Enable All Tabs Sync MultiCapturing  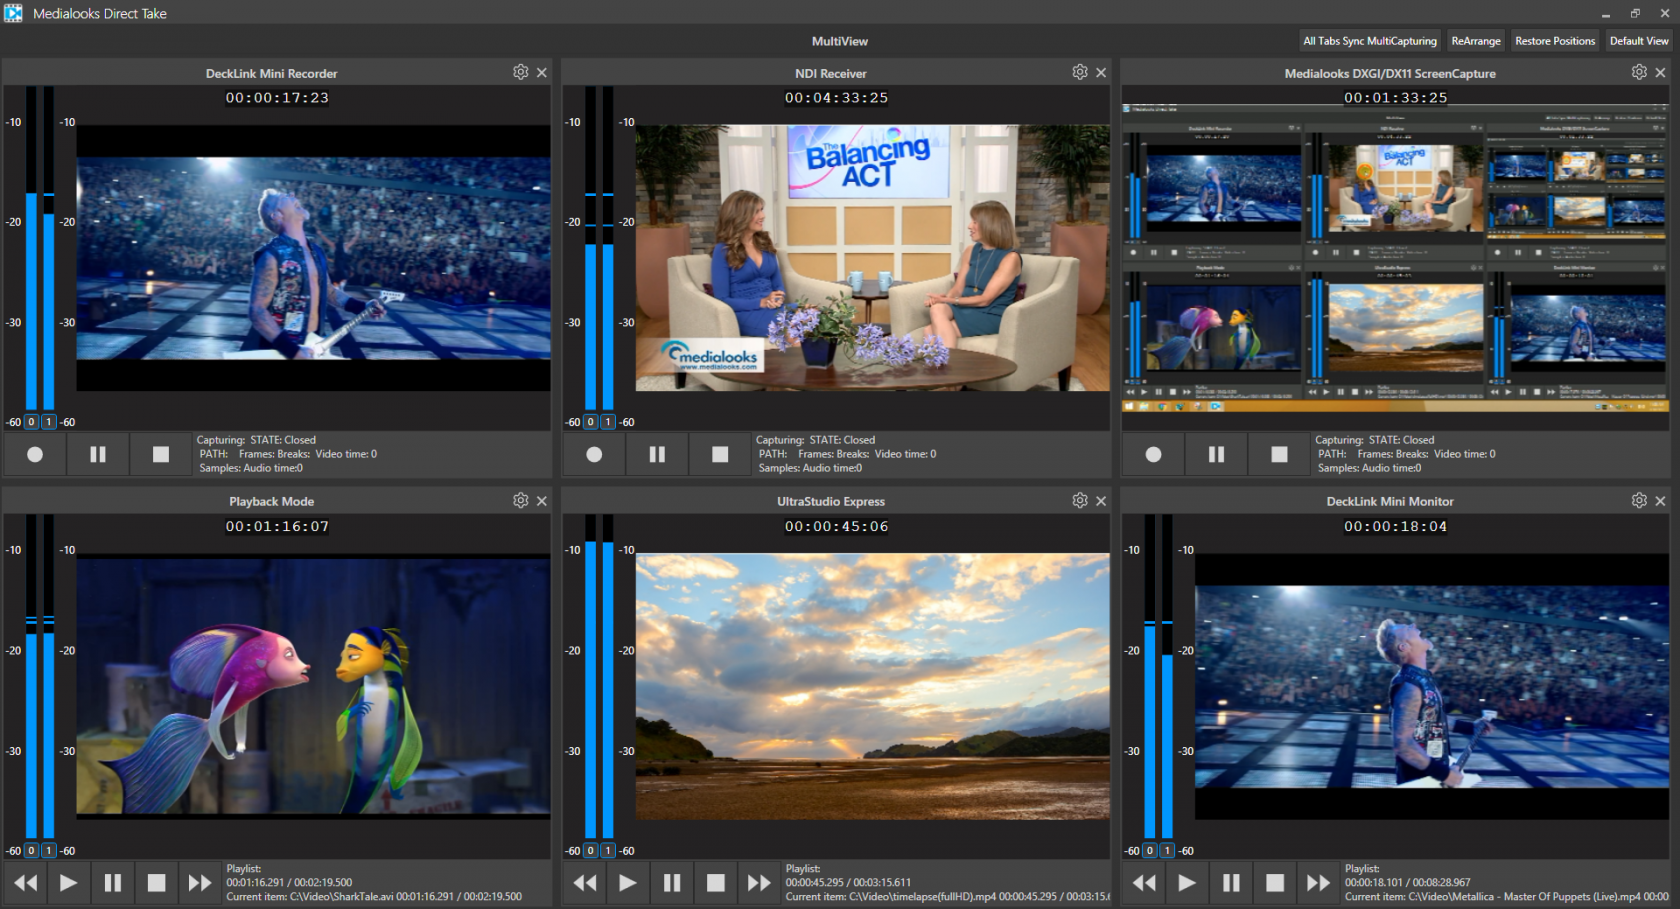(x=1369, y=41)
